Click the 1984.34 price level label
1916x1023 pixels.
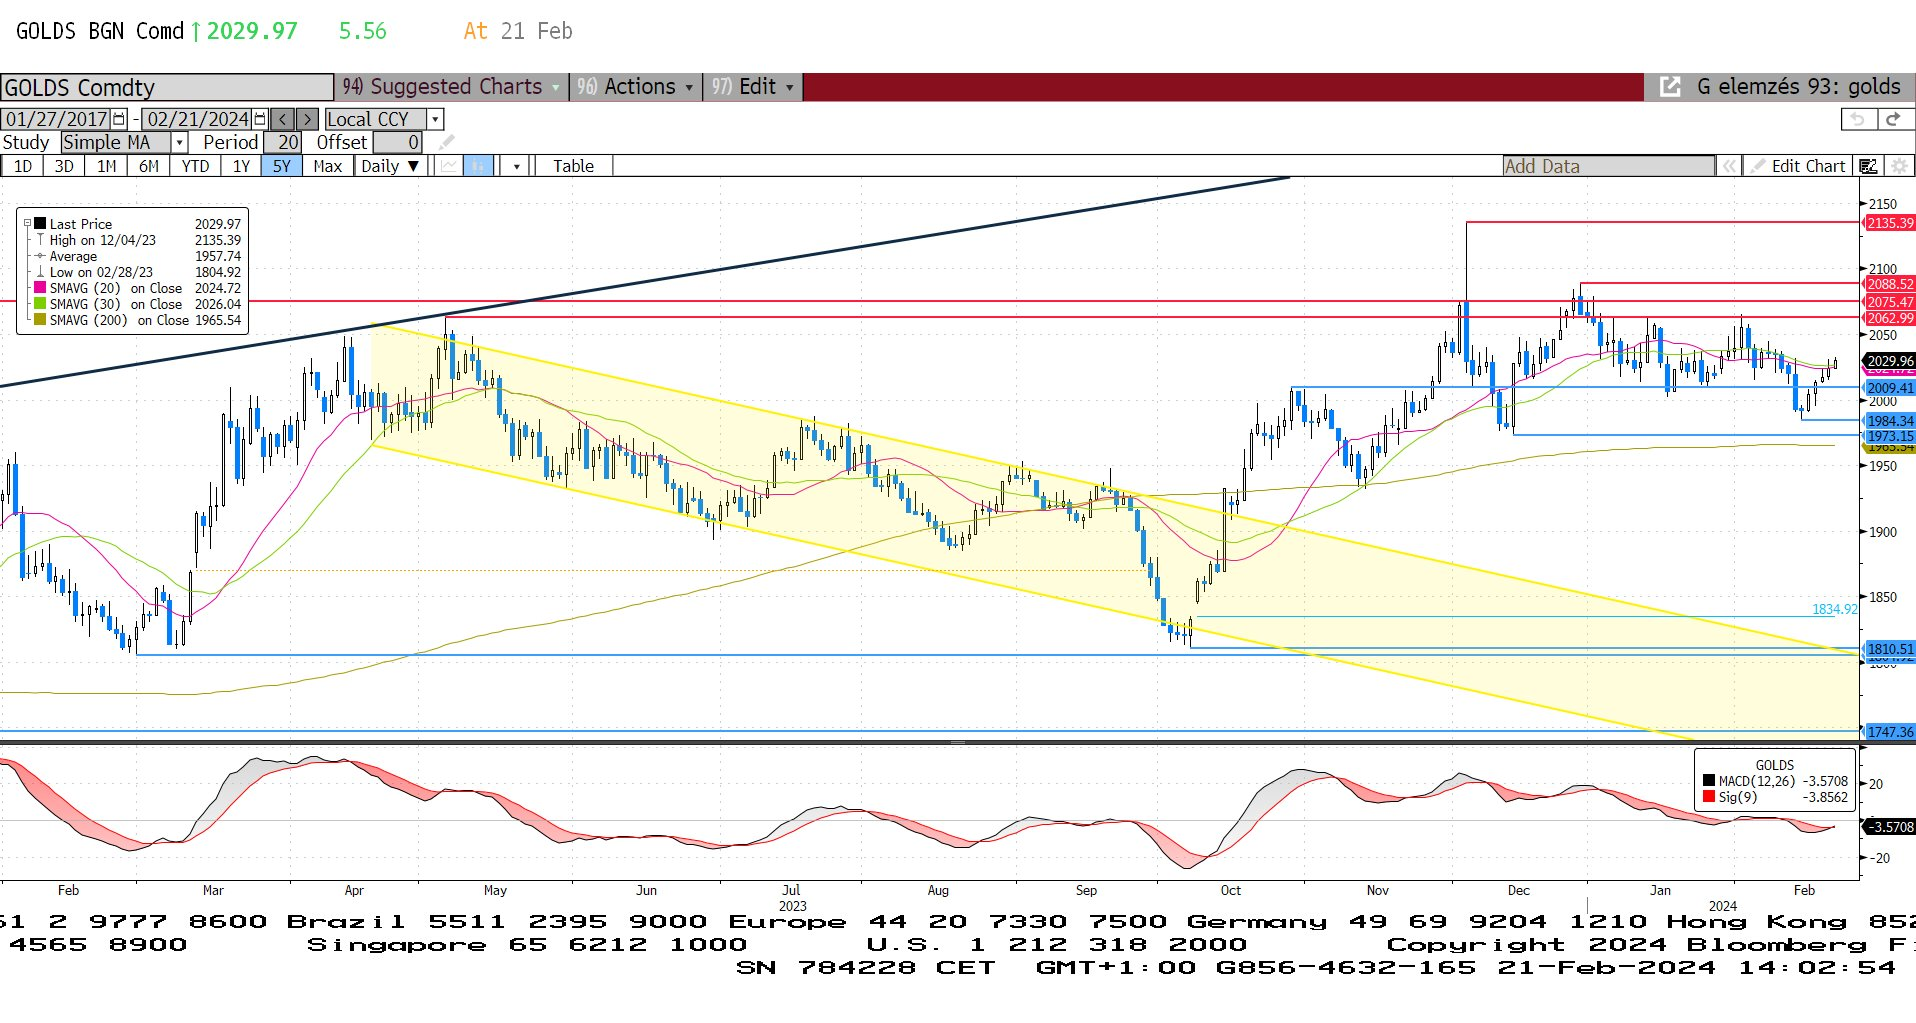[x=1890, y=421]
